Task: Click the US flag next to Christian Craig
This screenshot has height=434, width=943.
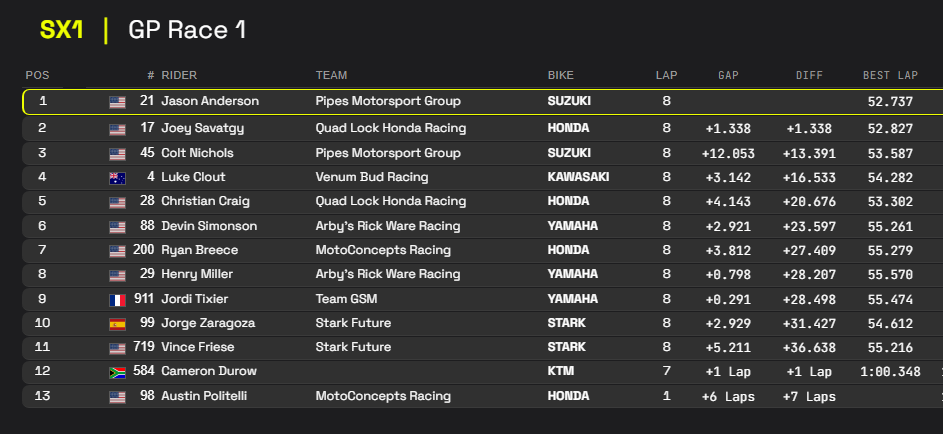Action: [117, 202]
